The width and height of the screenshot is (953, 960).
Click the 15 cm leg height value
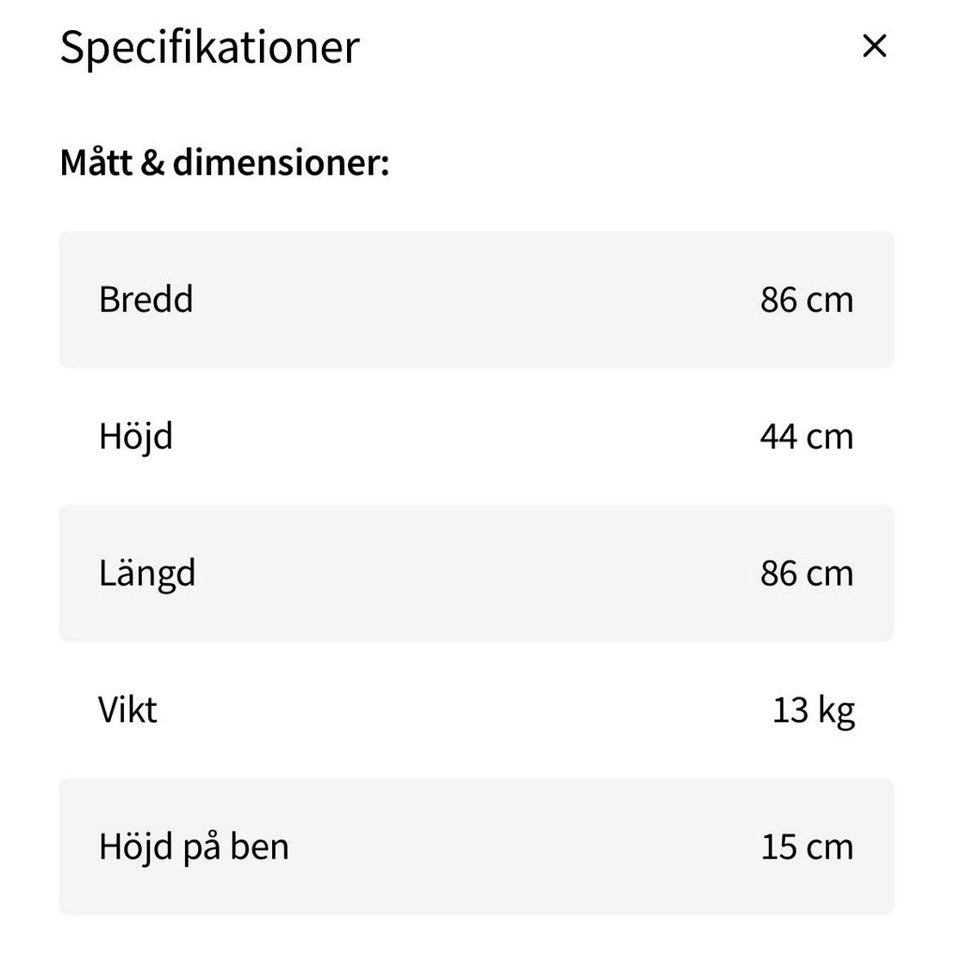[806, 847]
